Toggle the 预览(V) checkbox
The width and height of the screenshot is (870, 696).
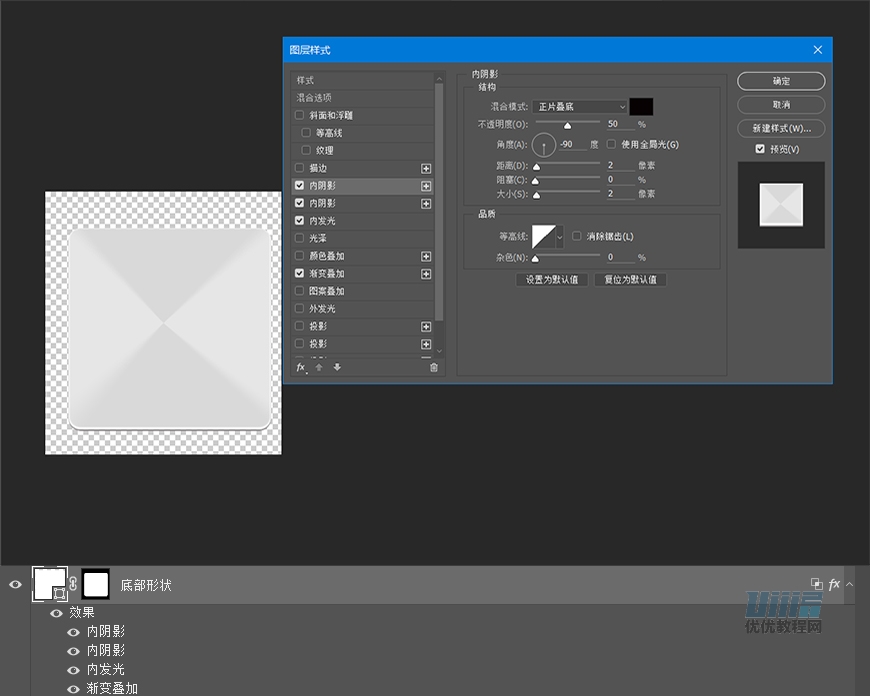(760, 149)
